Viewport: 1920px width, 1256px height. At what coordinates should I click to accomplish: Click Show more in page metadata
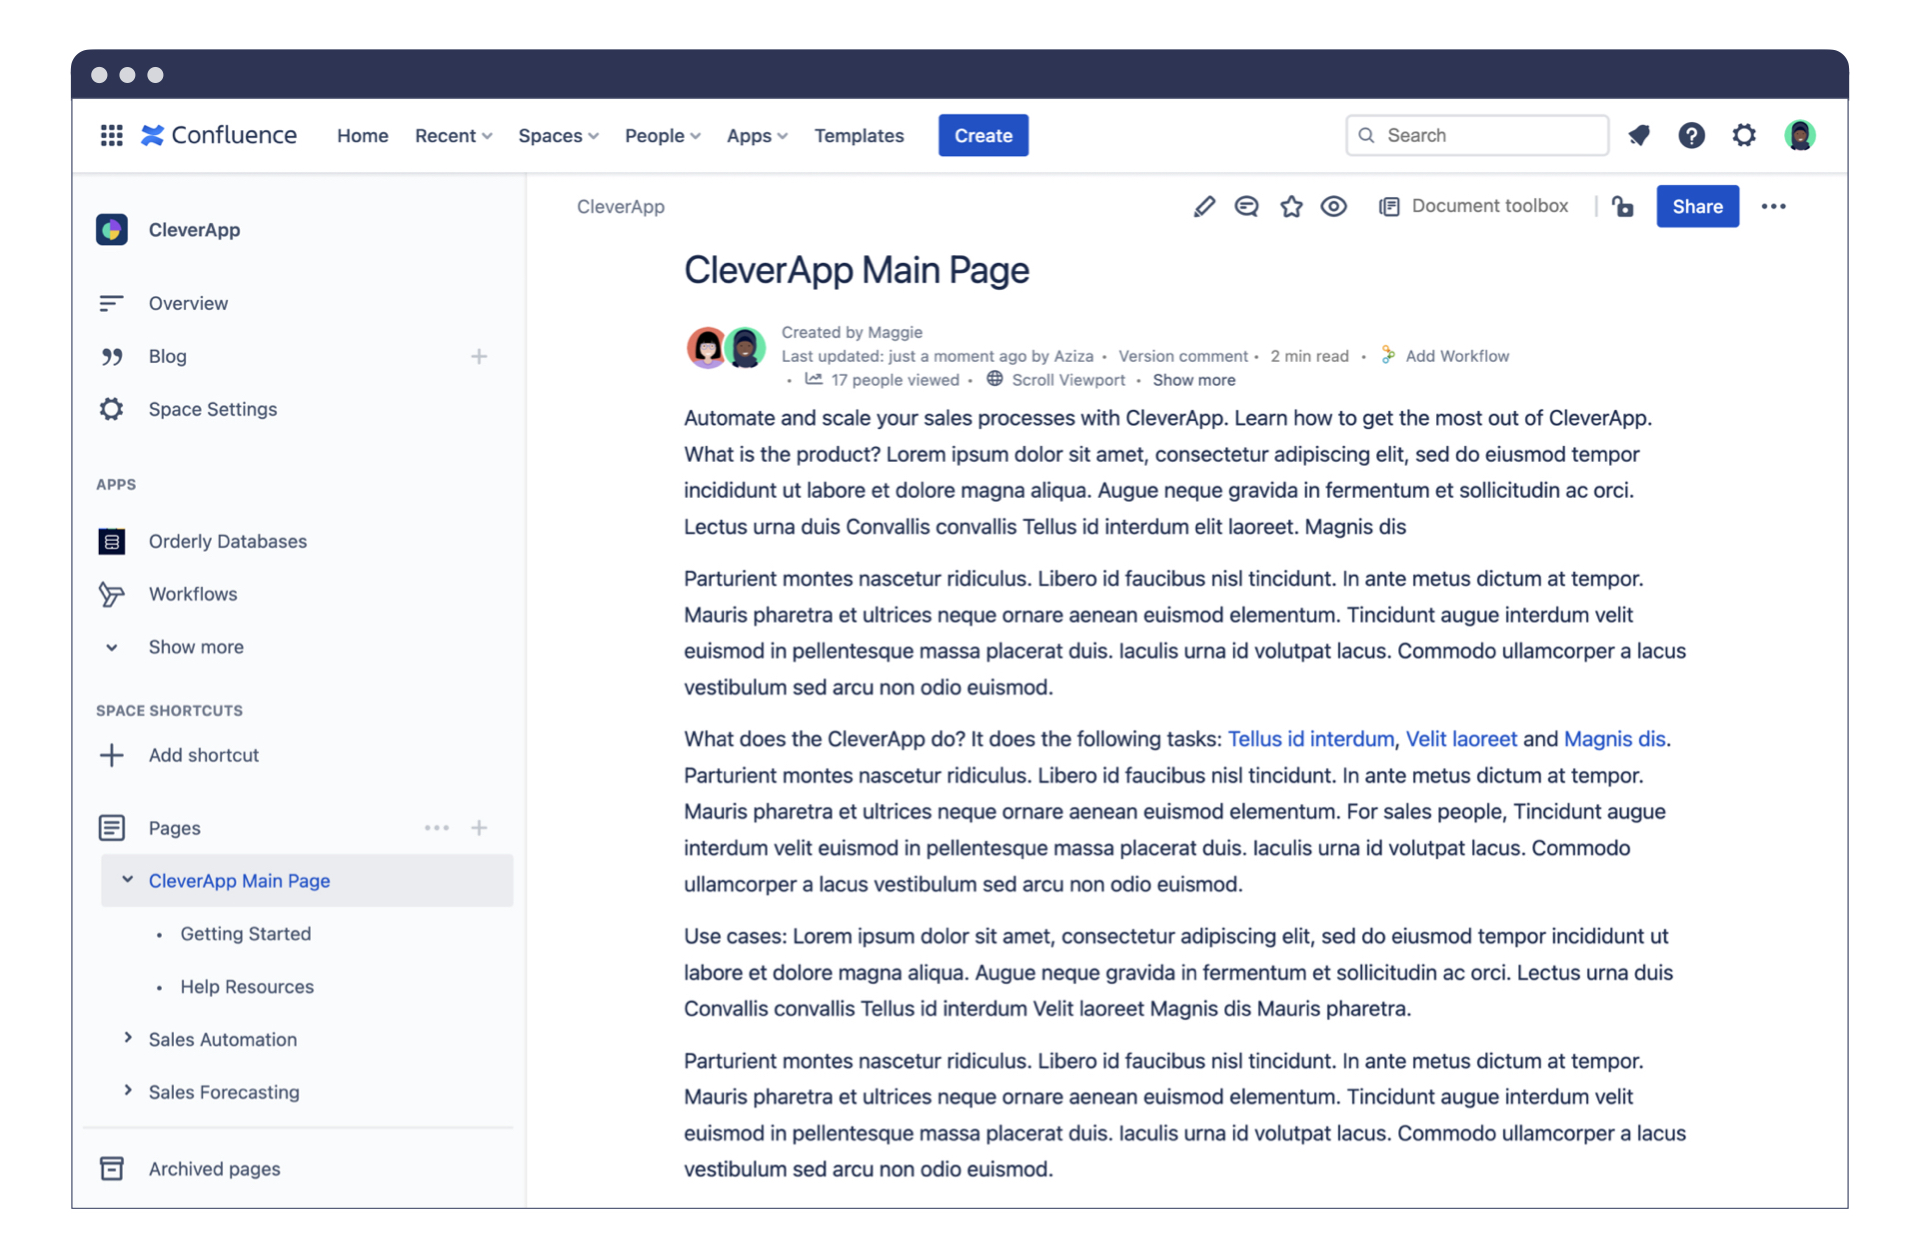click(x=1193, y=380)
